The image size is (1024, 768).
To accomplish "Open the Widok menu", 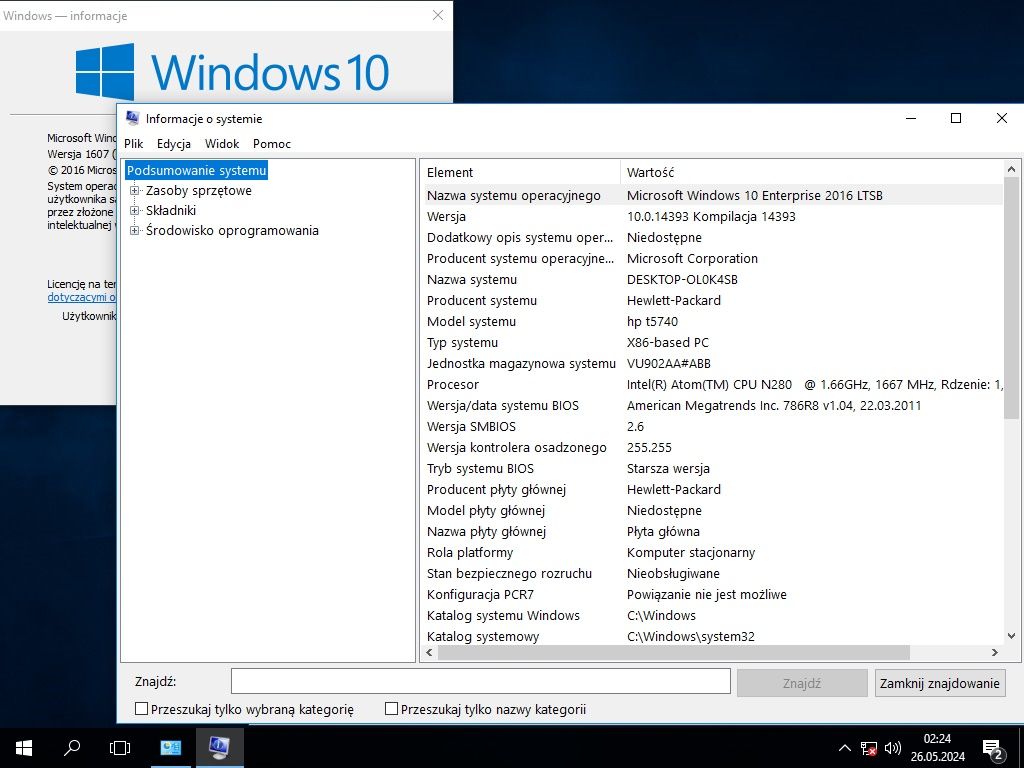I will [x=222, y=144].
